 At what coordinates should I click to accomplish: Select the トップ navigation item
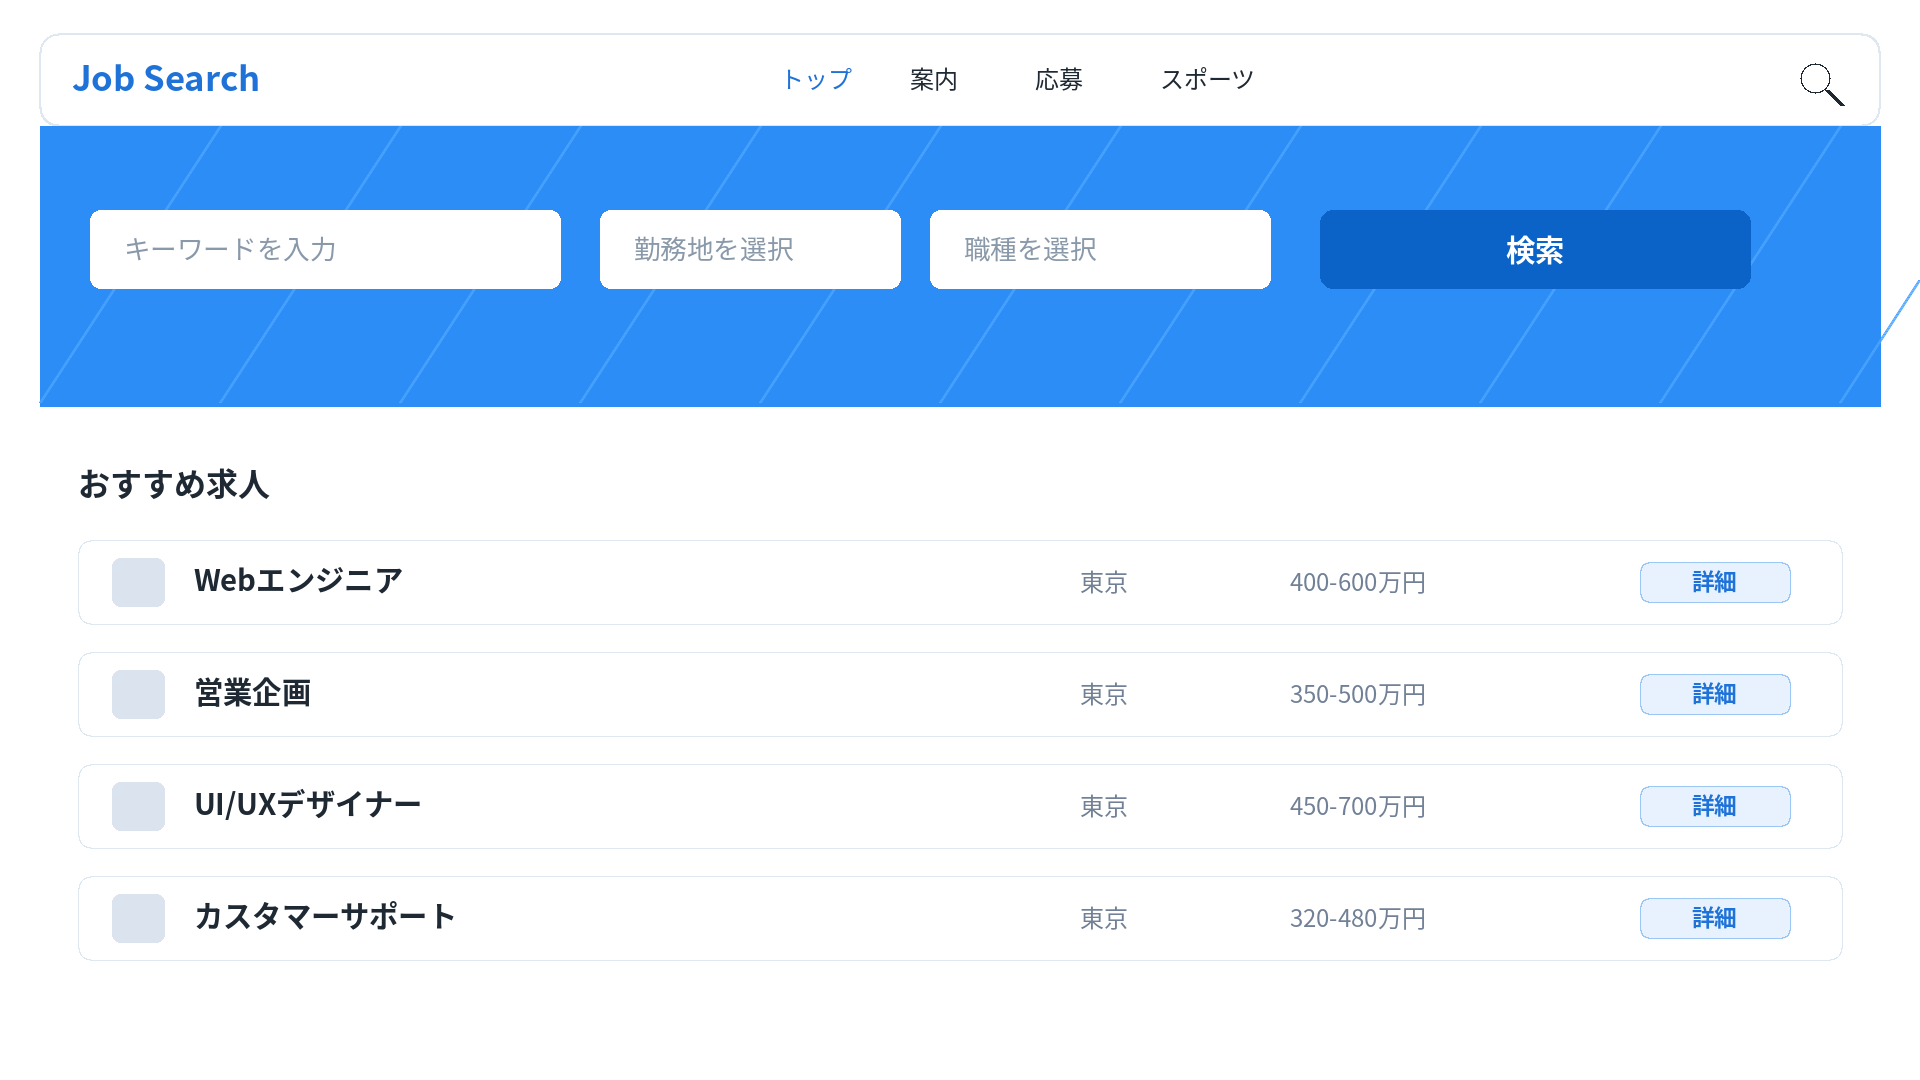point(816,79)
